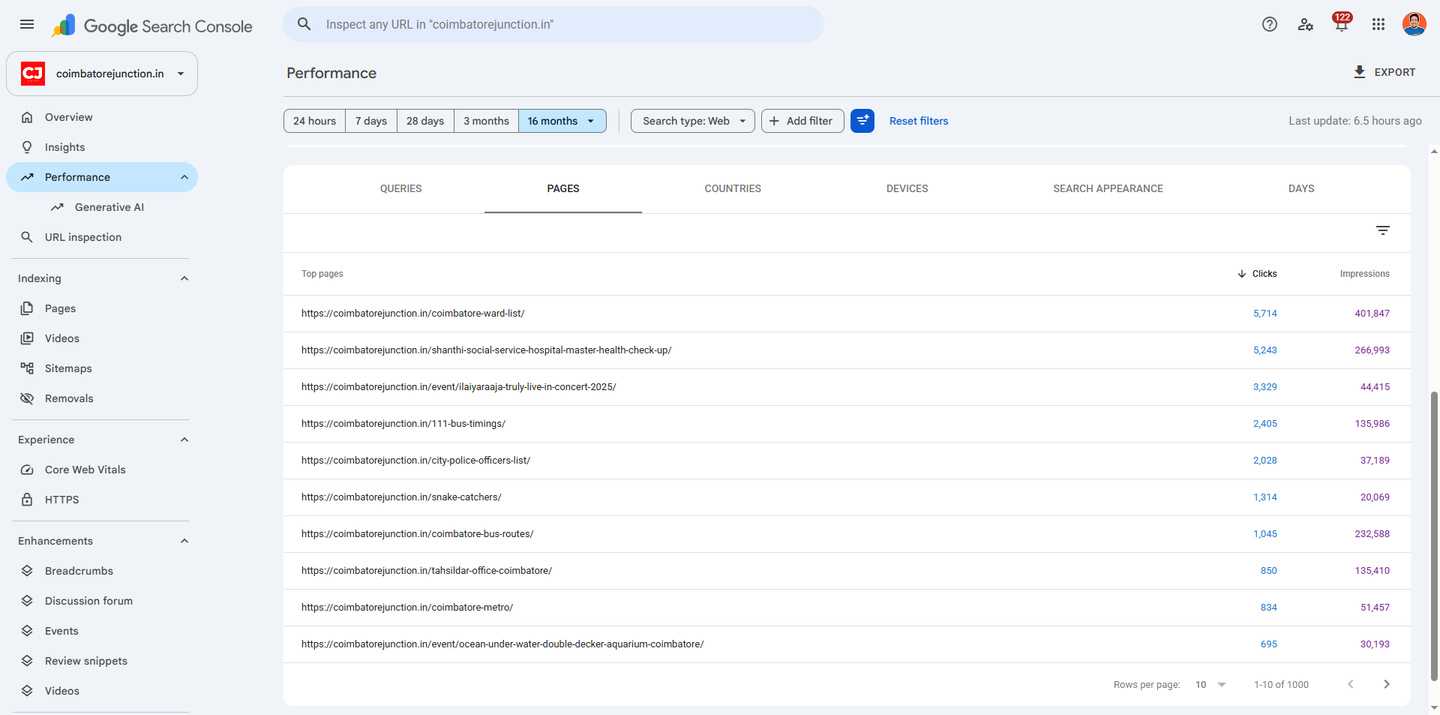Switch to the Days tab
This screenshot has height=715, width=1440.
[x=1301, y=188]
